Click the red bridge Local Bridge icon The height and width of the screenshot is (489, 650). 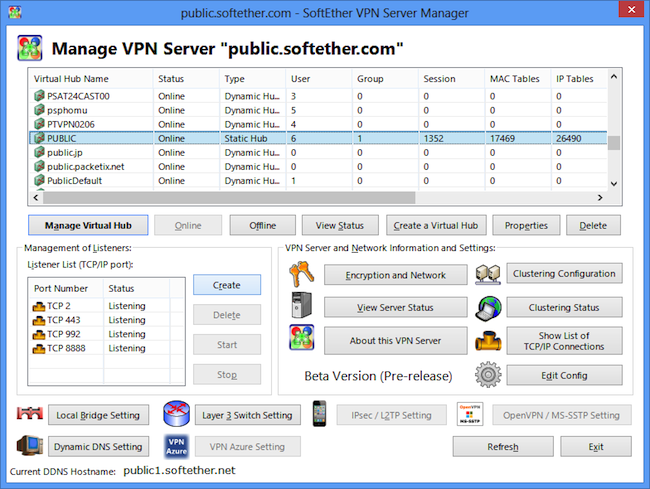pos(30,413)
